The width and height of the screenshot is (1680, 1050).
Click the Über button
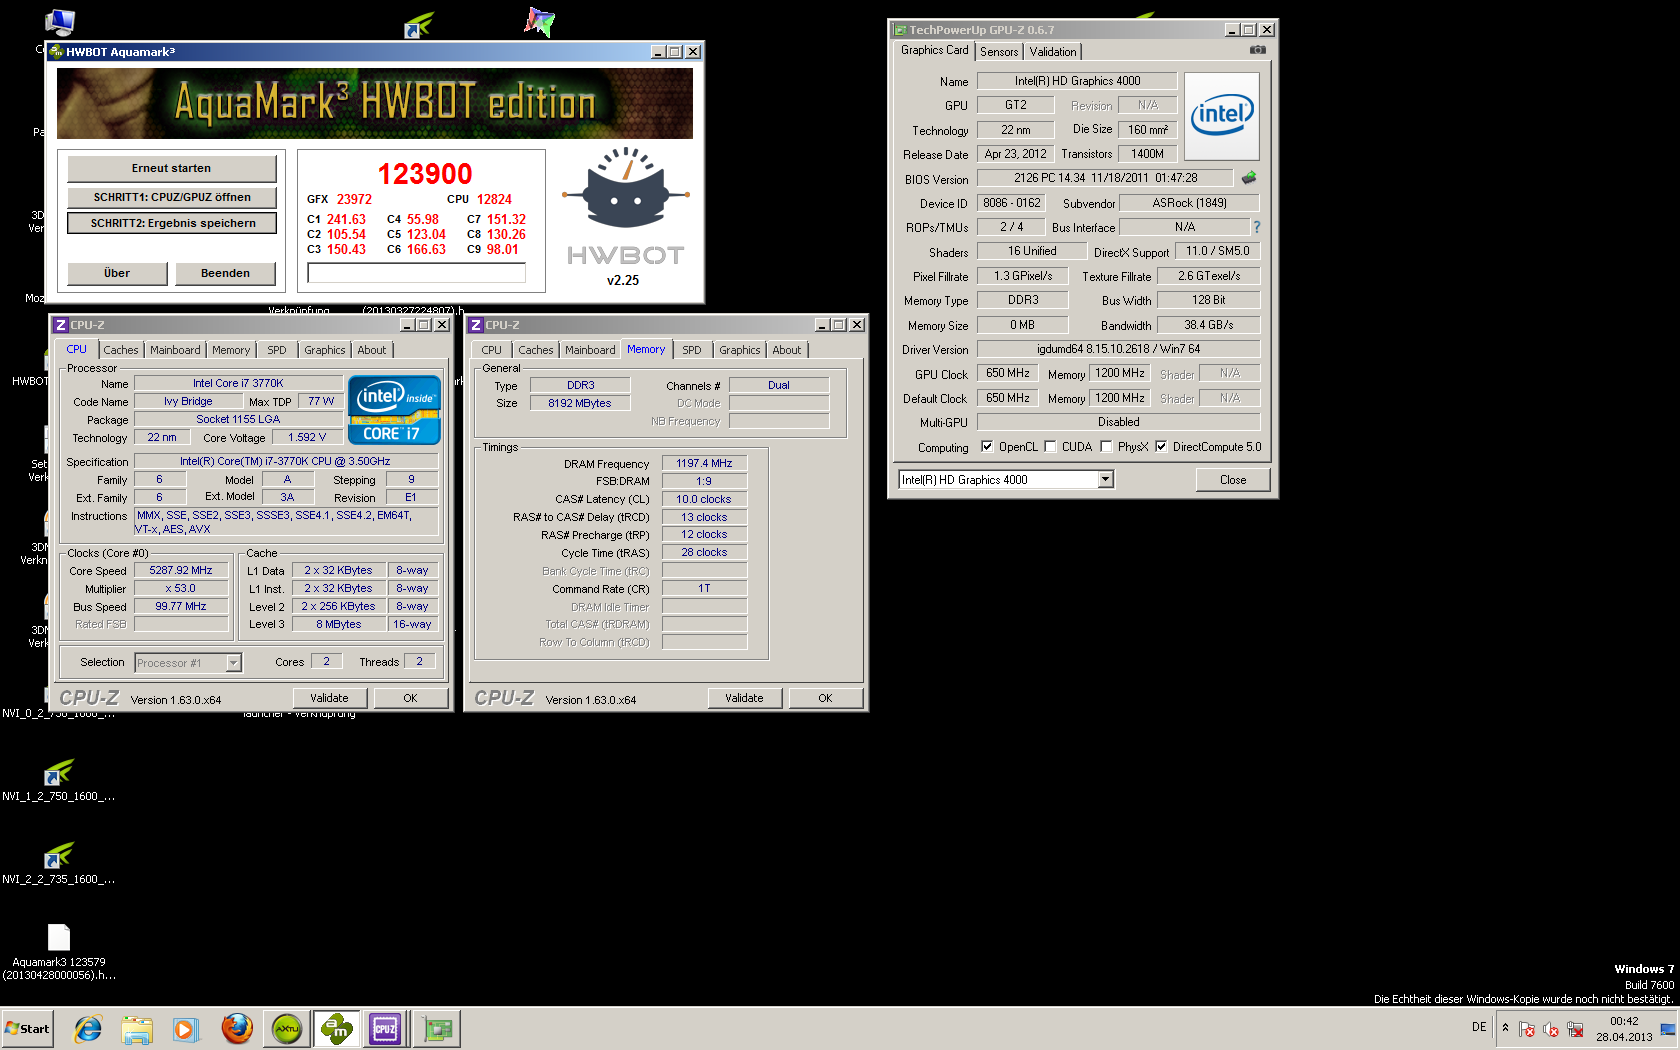tap(117, 273)
